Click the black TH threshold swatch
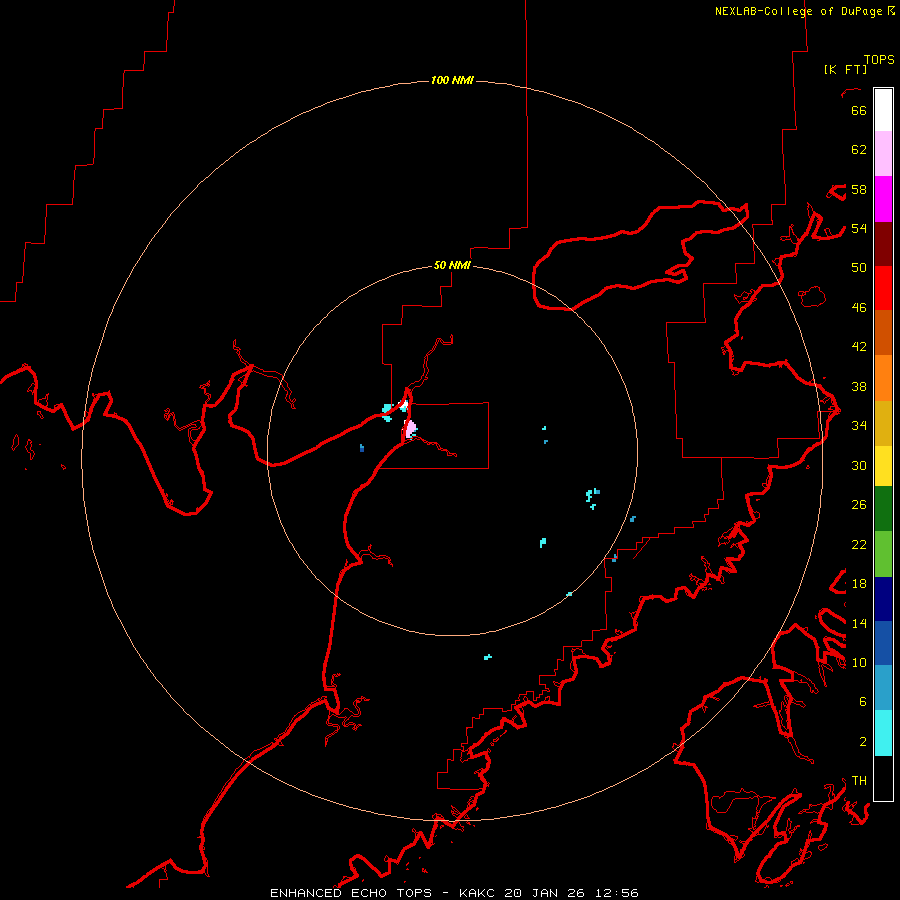The width and height of the screenshot is (900, 900). click(x=883, y=778)
